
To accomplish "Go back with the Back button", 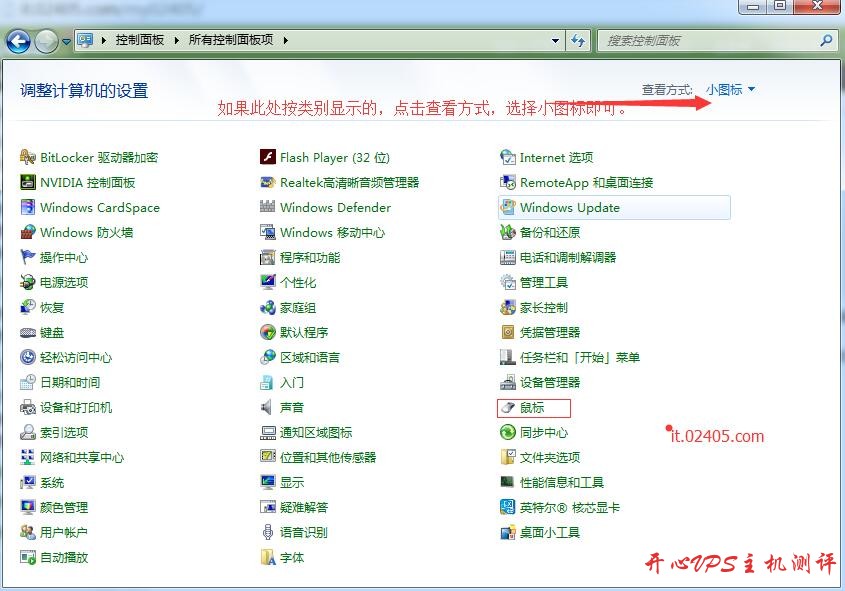I will click(18, 41).
